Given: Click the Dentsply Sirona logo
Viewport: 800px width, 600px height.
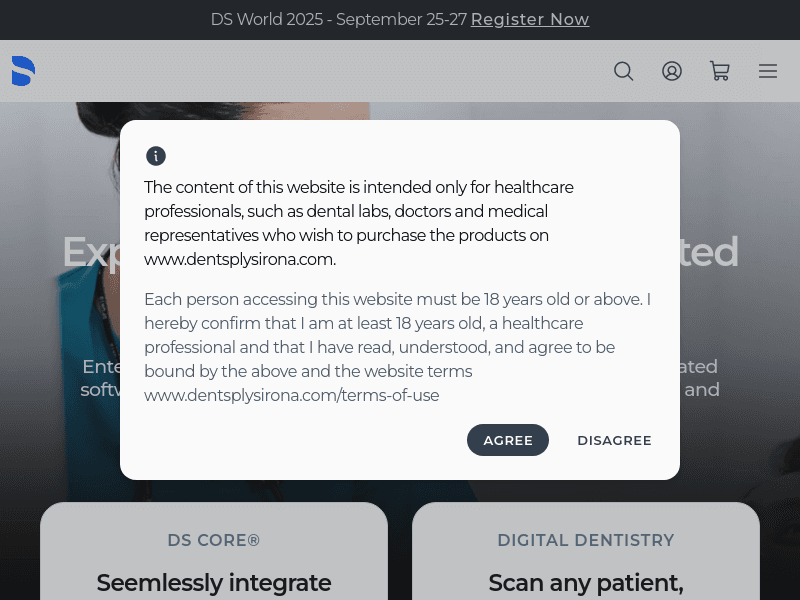Looking at the screenshot, I should point(23,71).
